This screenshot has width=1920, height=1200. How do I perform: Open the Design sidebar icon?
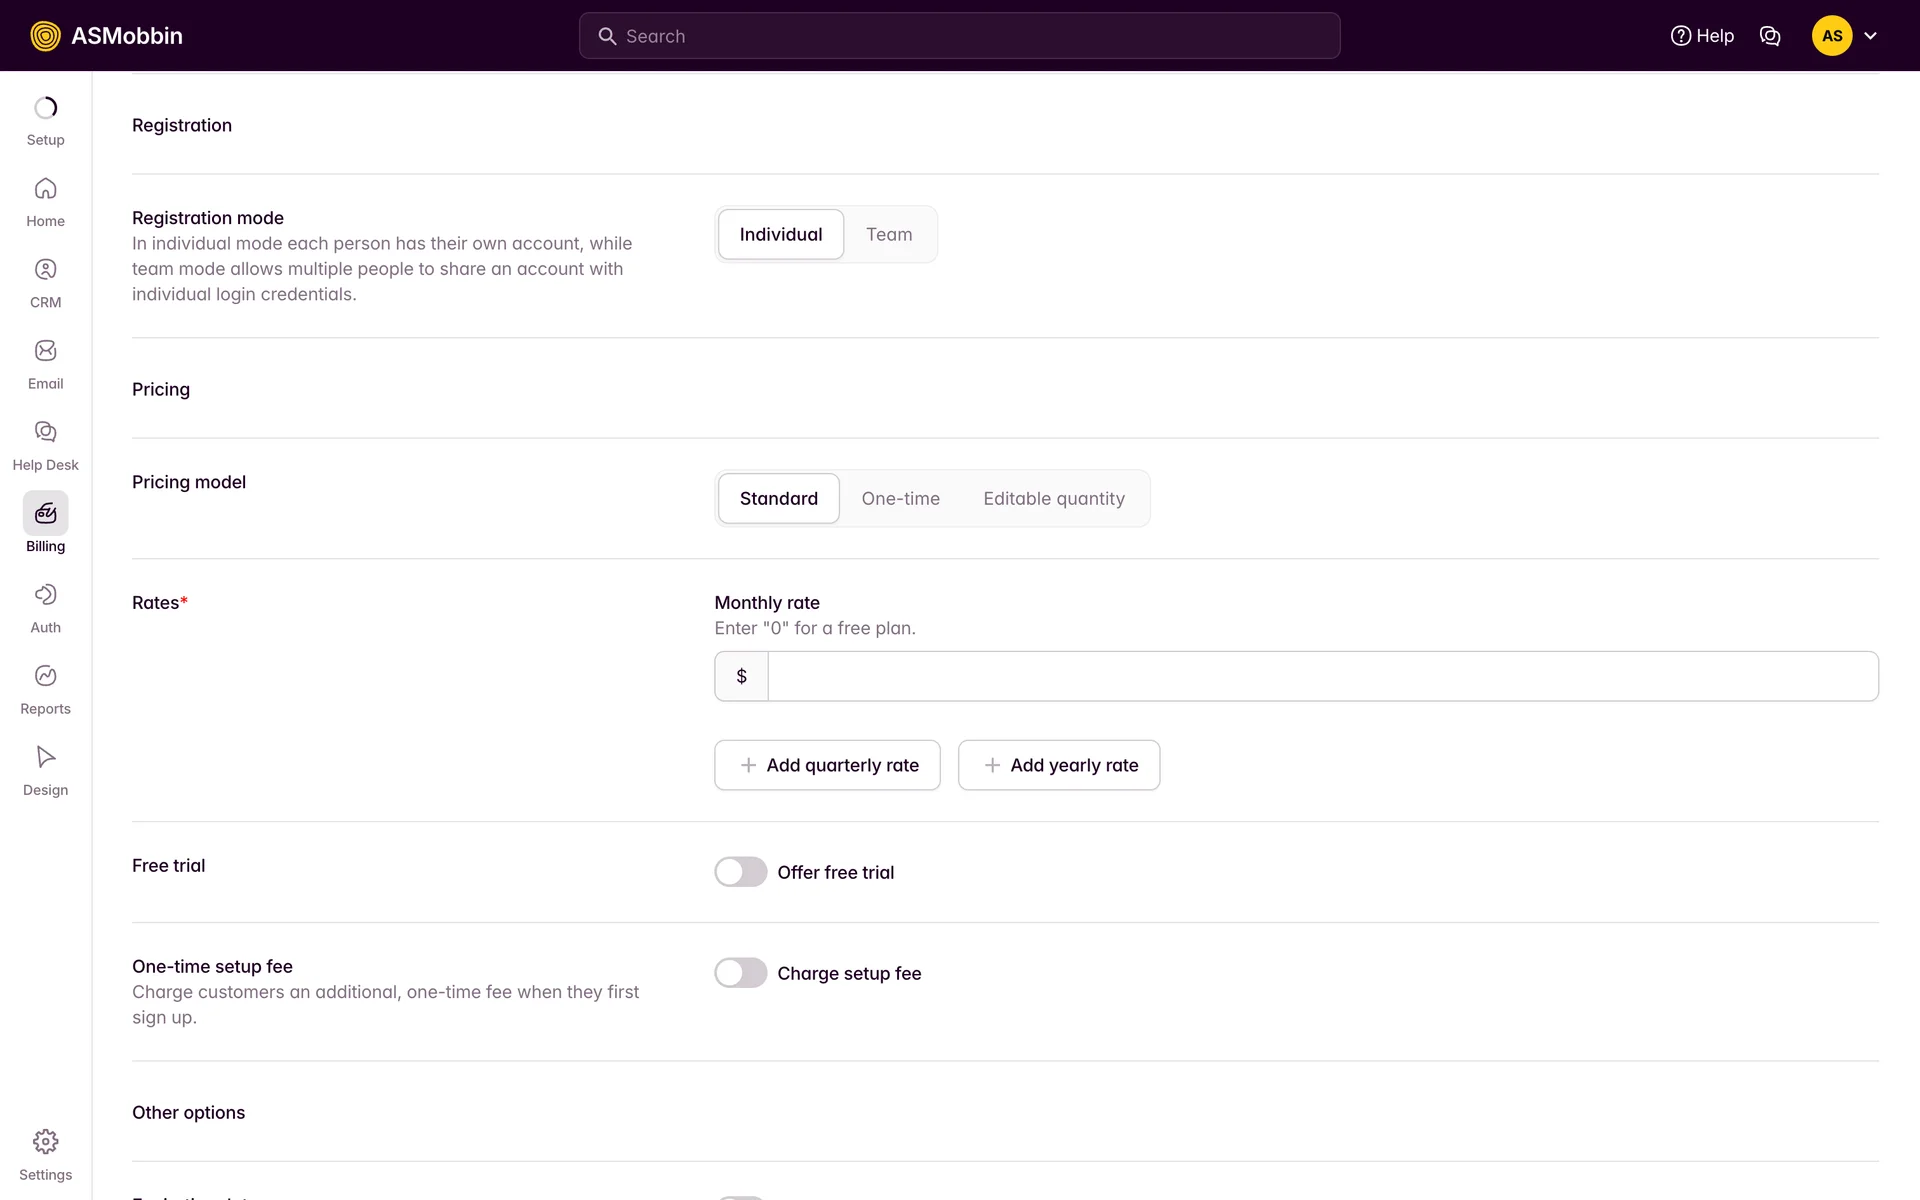[x=45, y=757]
